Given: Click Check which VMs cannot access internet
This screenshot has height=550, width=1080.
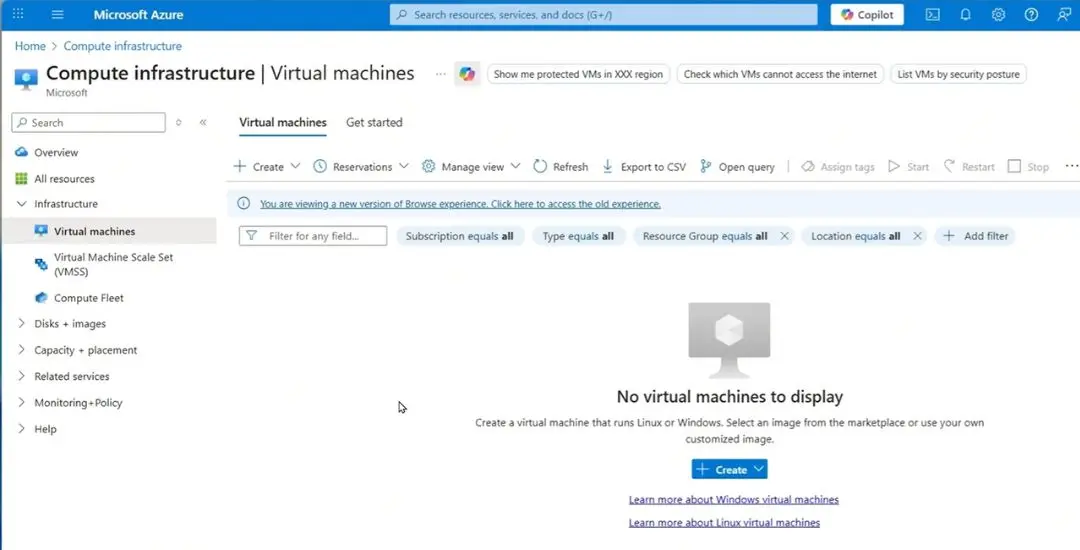Looking at the screenshot, I should [780, 74].
